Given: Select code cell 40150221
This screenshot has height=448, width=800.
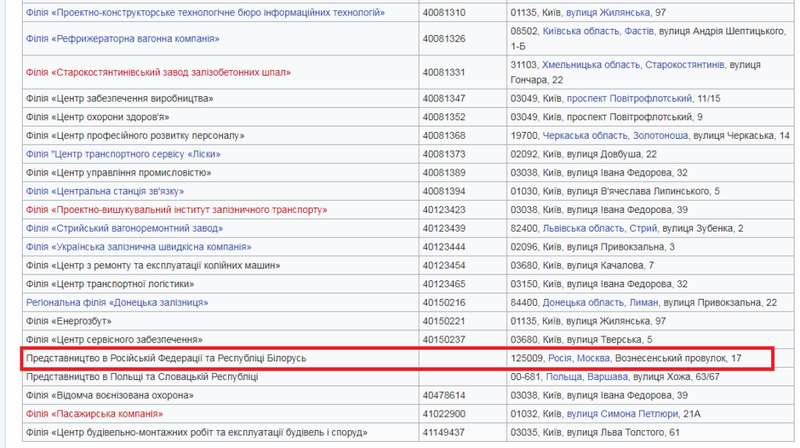Looking at the screenshot, I should click(444, 320).
